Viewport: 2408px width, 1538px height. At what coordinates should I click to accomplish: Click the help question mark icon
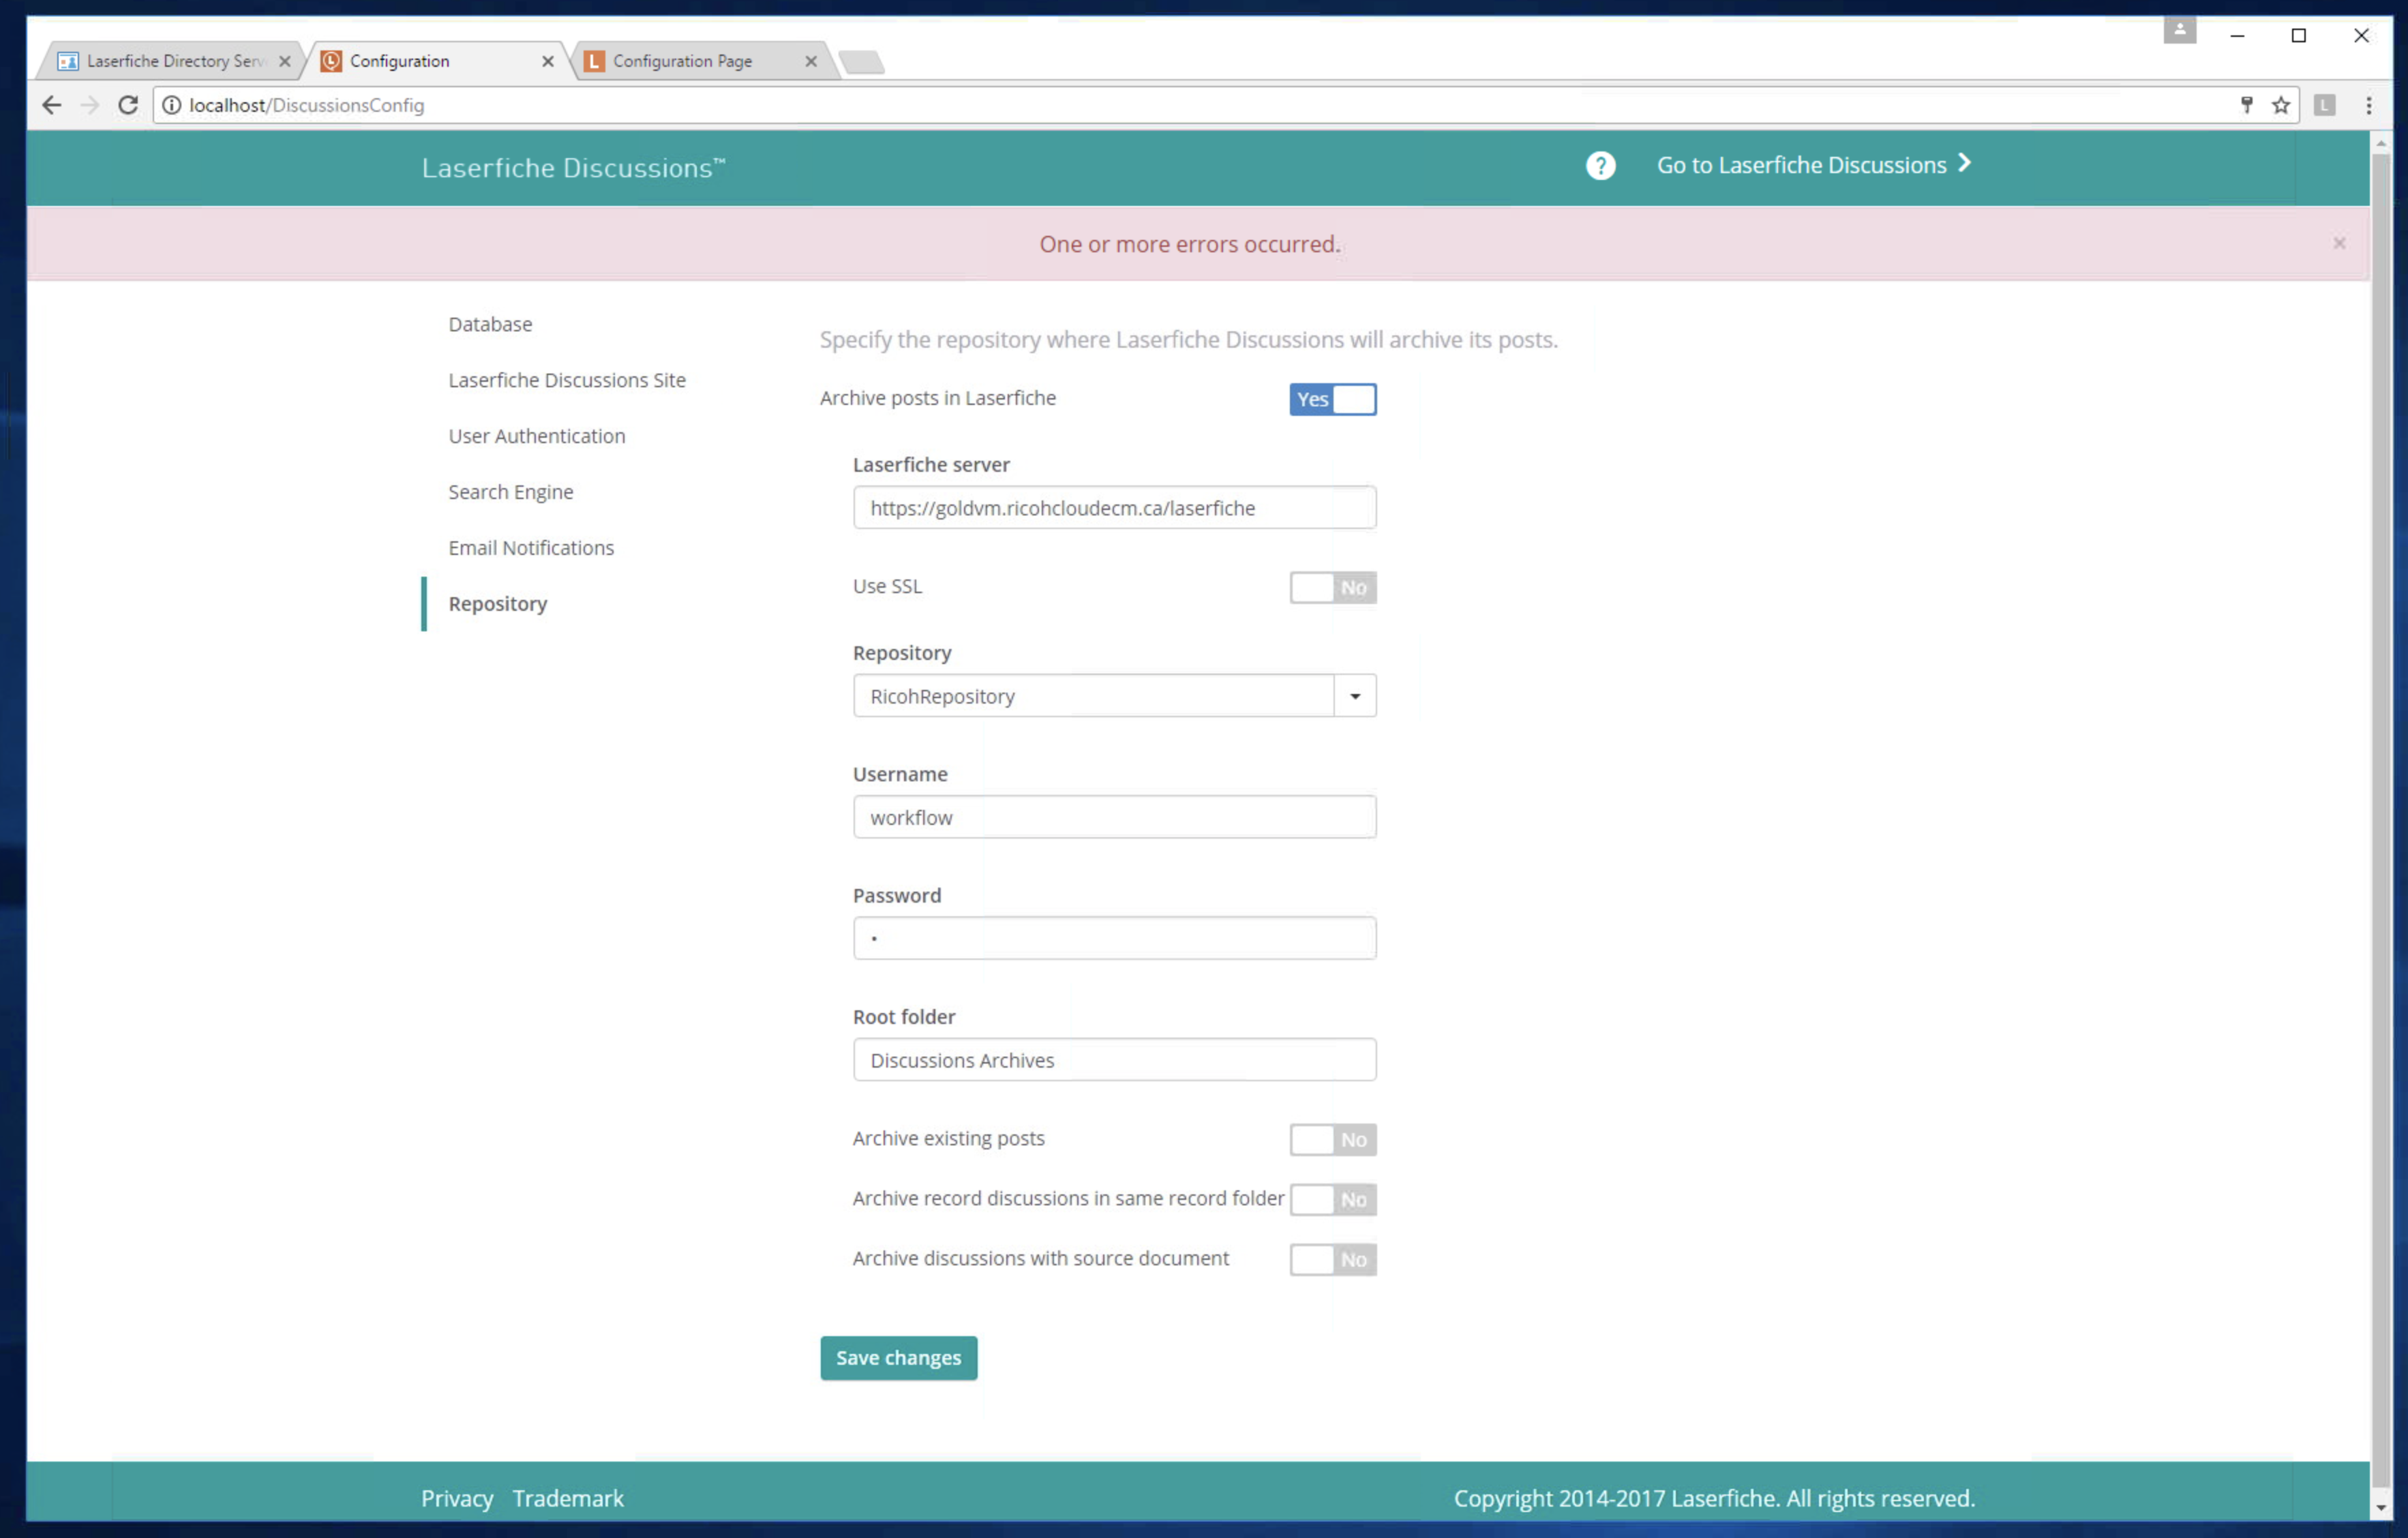(x=1600, y=165)
